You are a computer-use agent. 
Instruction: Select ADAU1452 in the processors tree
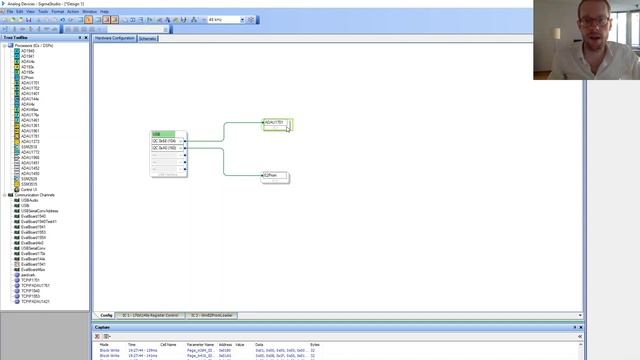click(30, 168)
